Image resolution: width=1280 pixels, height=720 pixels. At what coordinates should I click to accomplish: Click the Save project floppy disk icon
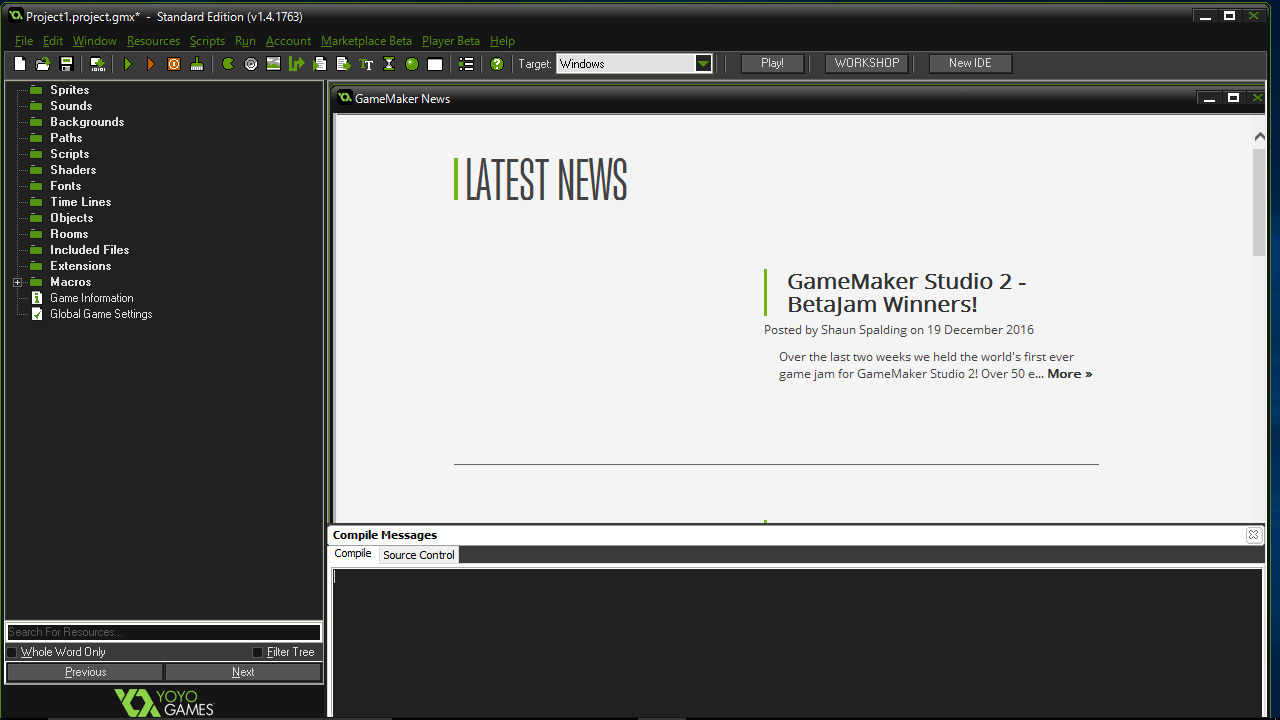(x=66, y=64)
